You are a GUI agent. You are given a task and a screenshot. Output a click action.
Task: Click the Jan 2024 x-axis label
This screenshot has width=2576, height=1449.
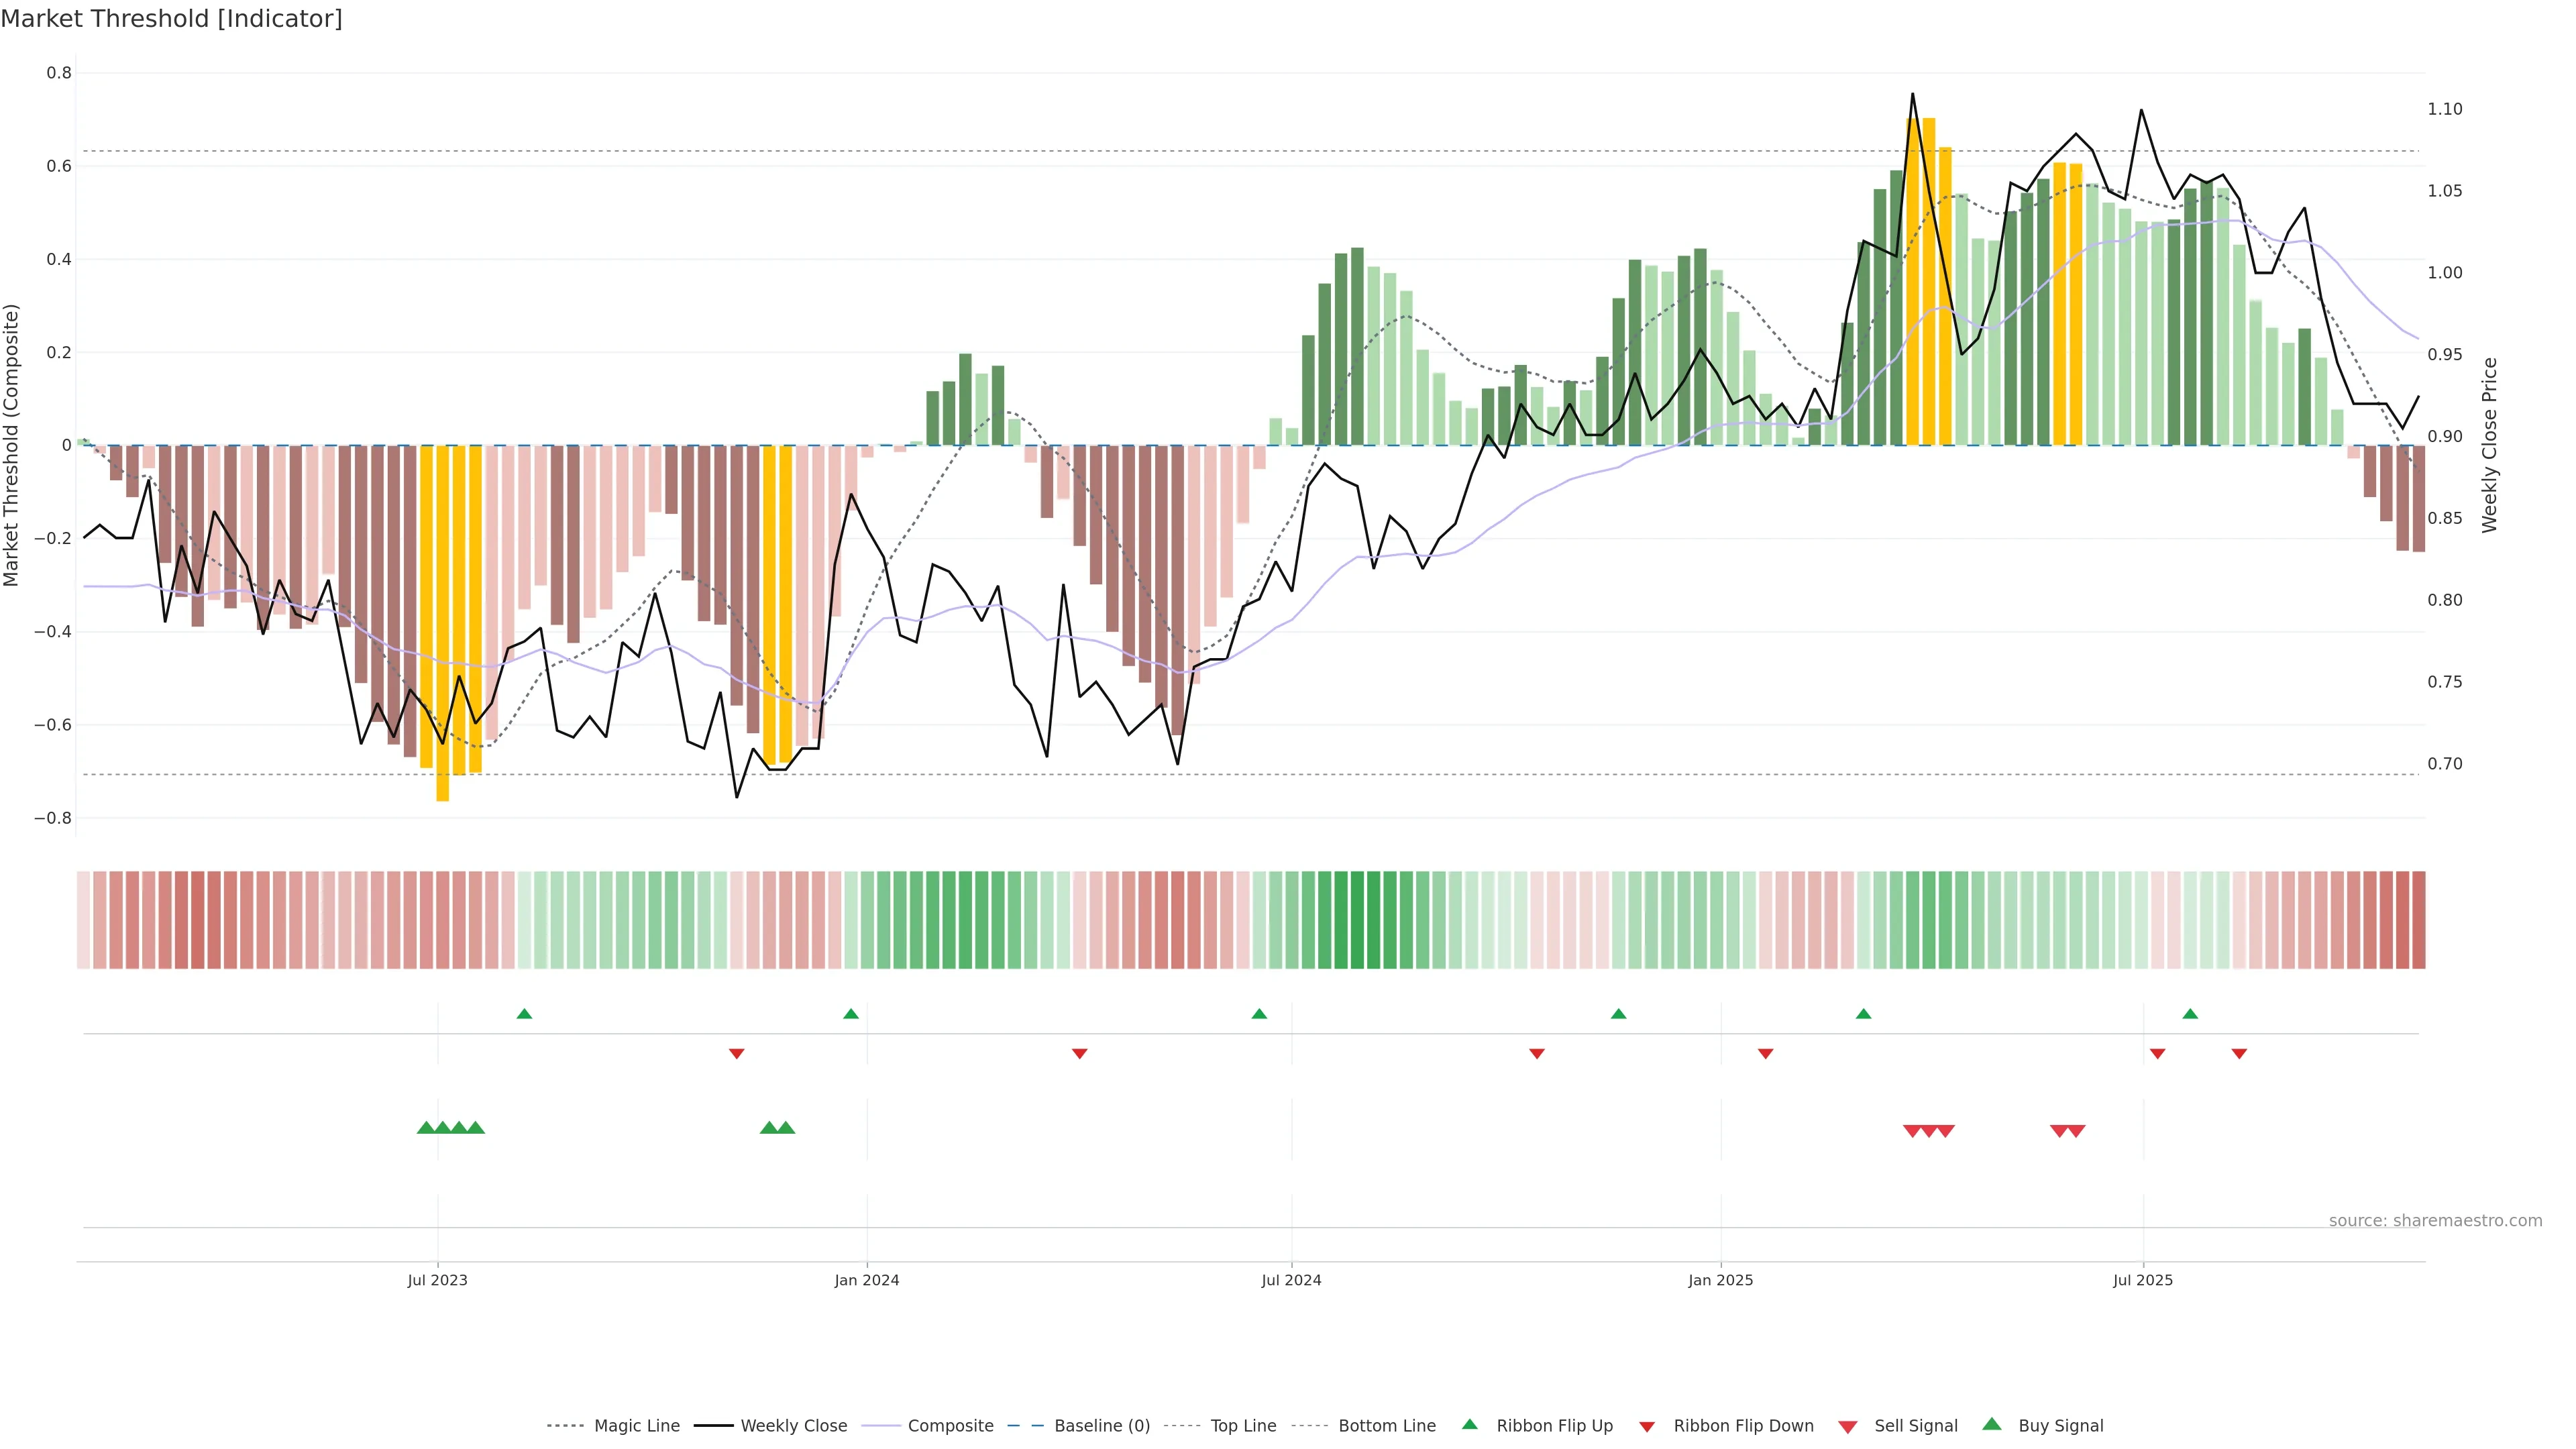[867, 1280]
